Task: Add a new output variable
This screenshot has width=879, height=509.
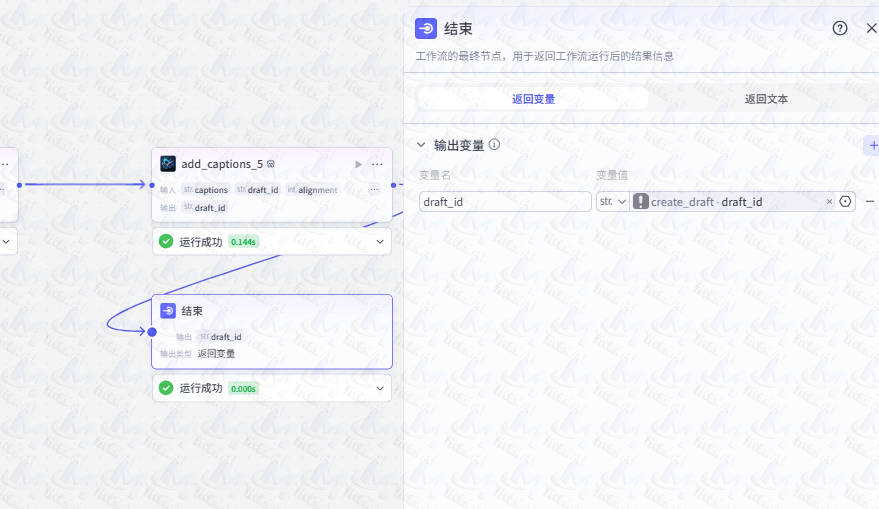Action: [872, 146]
